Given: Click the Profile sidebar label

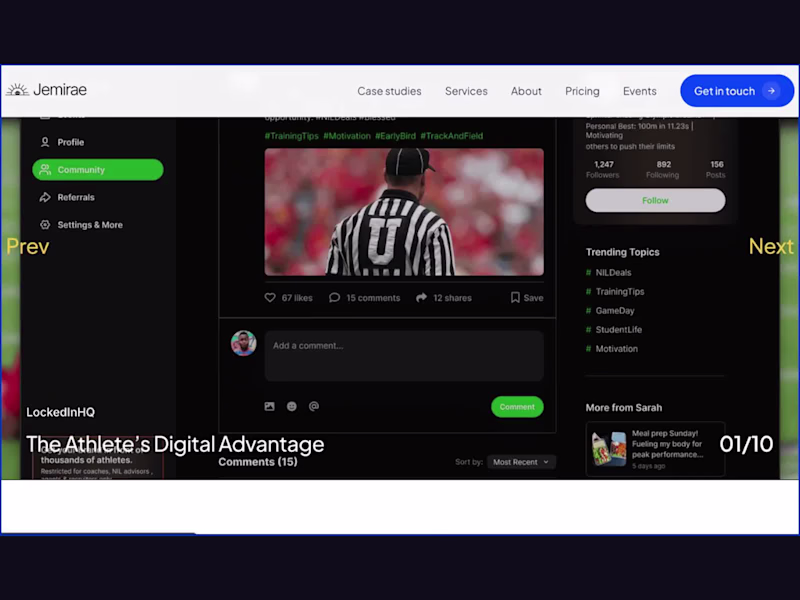Looking at the screenshot, I should (70, 142).
